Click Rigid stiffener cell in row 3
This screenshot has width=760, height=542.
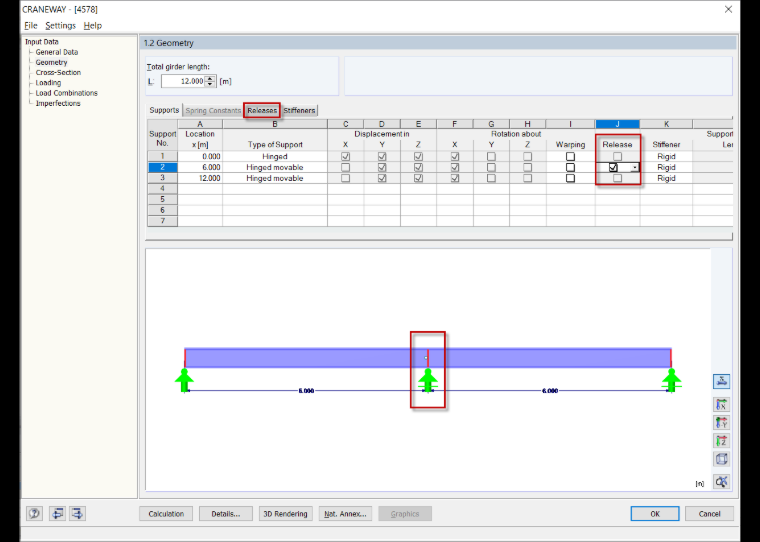(x=666, y=178)
